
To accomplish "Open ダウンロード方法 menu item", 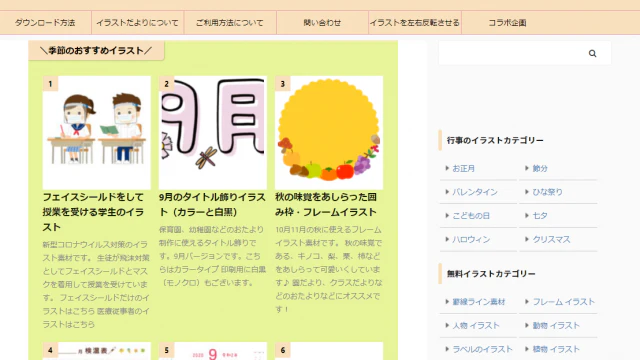I will [45, 23].
